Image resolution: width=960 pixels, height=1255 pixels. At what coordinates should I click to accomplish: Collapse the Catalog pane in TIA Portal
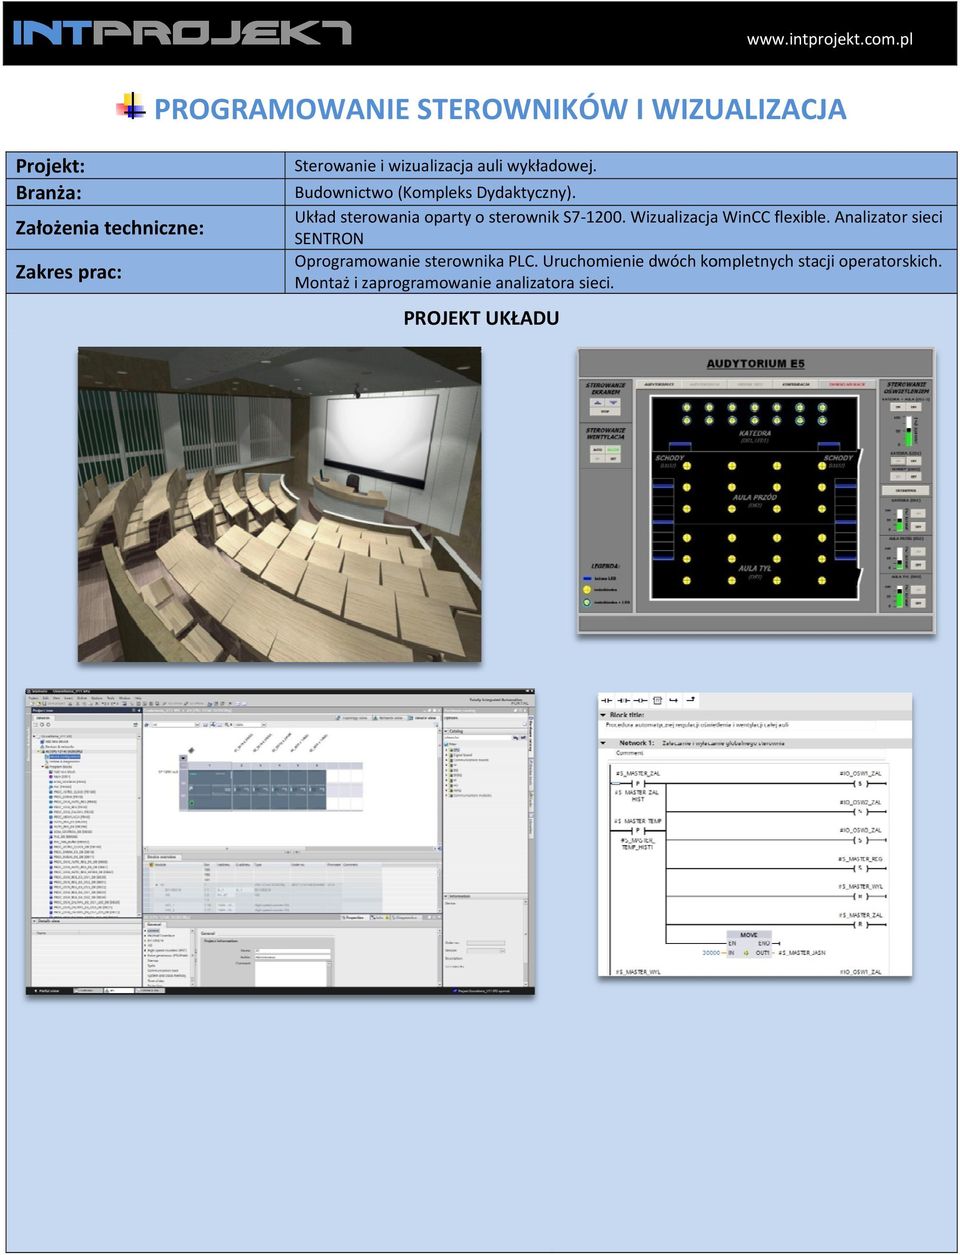coord(446,731)
